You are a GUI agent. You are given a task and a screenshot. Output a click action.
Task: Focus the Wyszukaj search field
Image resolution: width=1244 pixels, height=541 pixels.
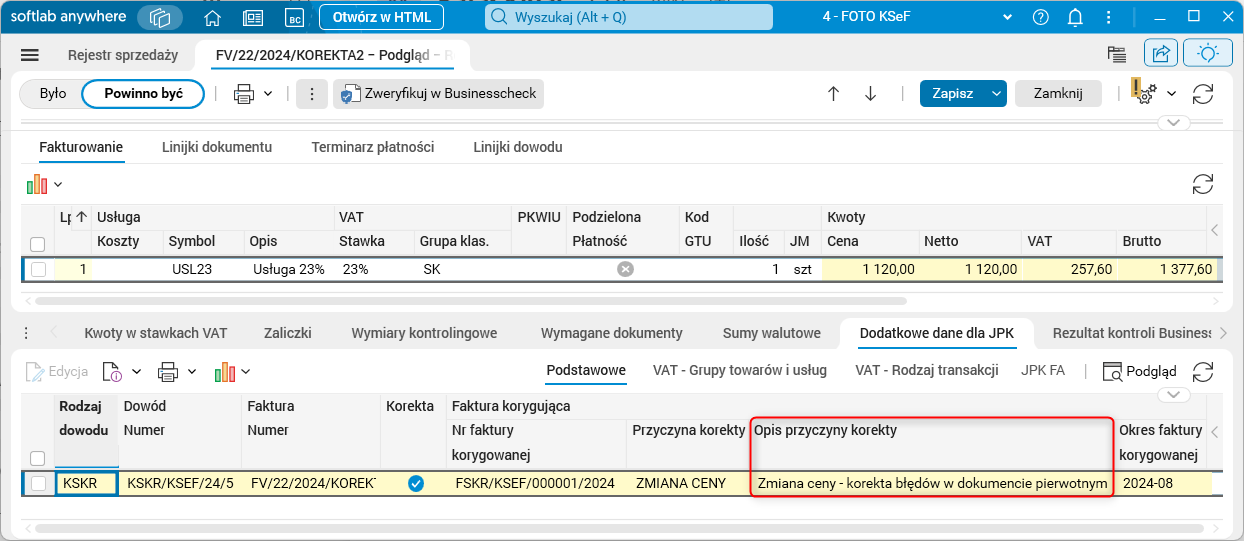629,17
